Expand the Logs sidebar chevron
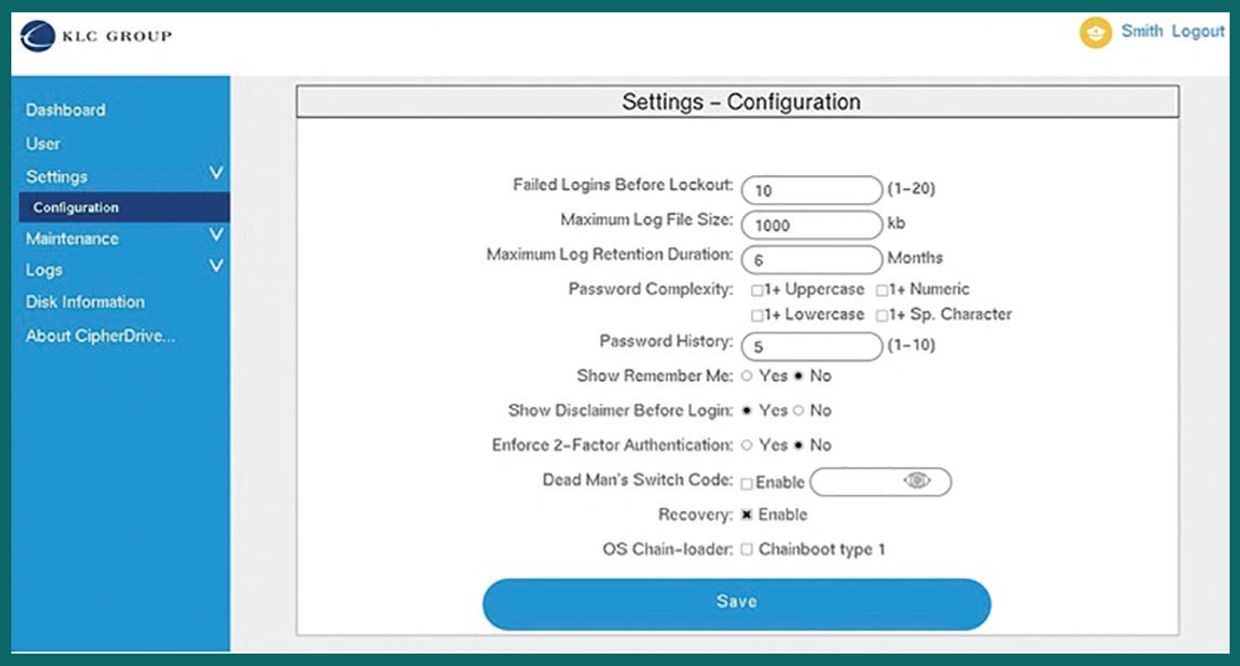 click(216, 267)
